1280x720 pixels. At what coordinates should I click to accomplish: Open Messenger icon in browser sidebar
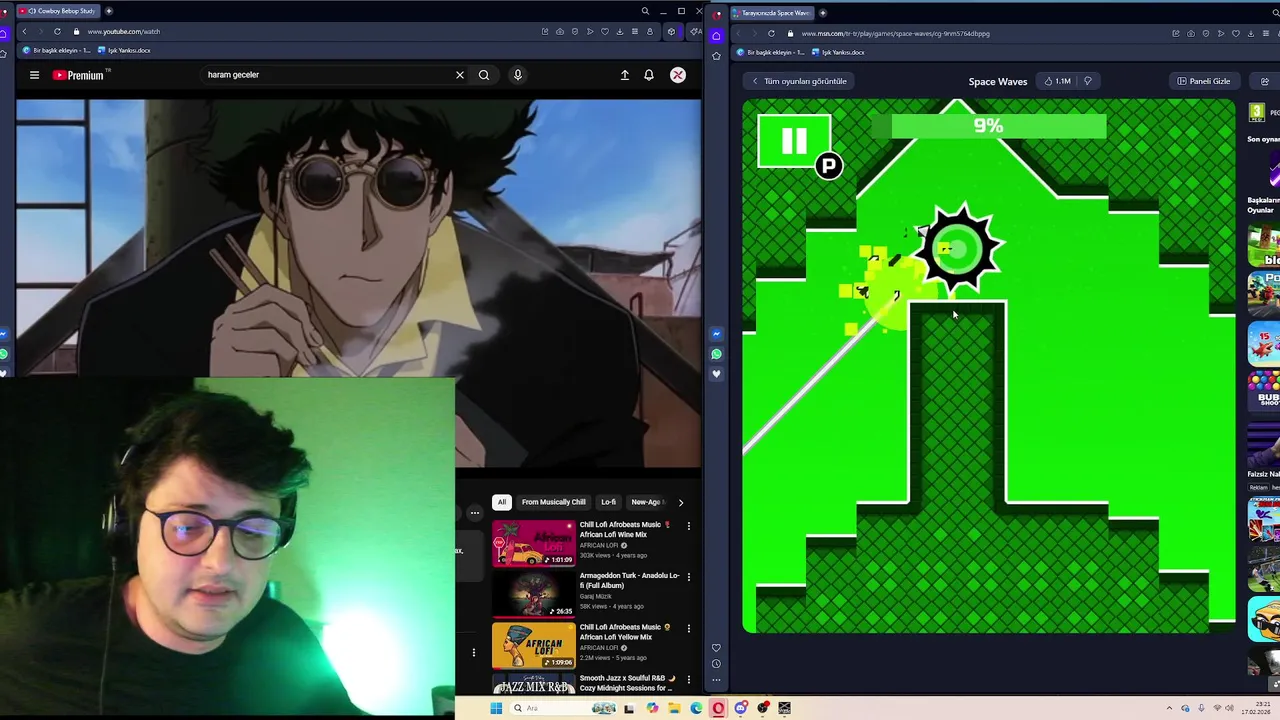point(716,334)
